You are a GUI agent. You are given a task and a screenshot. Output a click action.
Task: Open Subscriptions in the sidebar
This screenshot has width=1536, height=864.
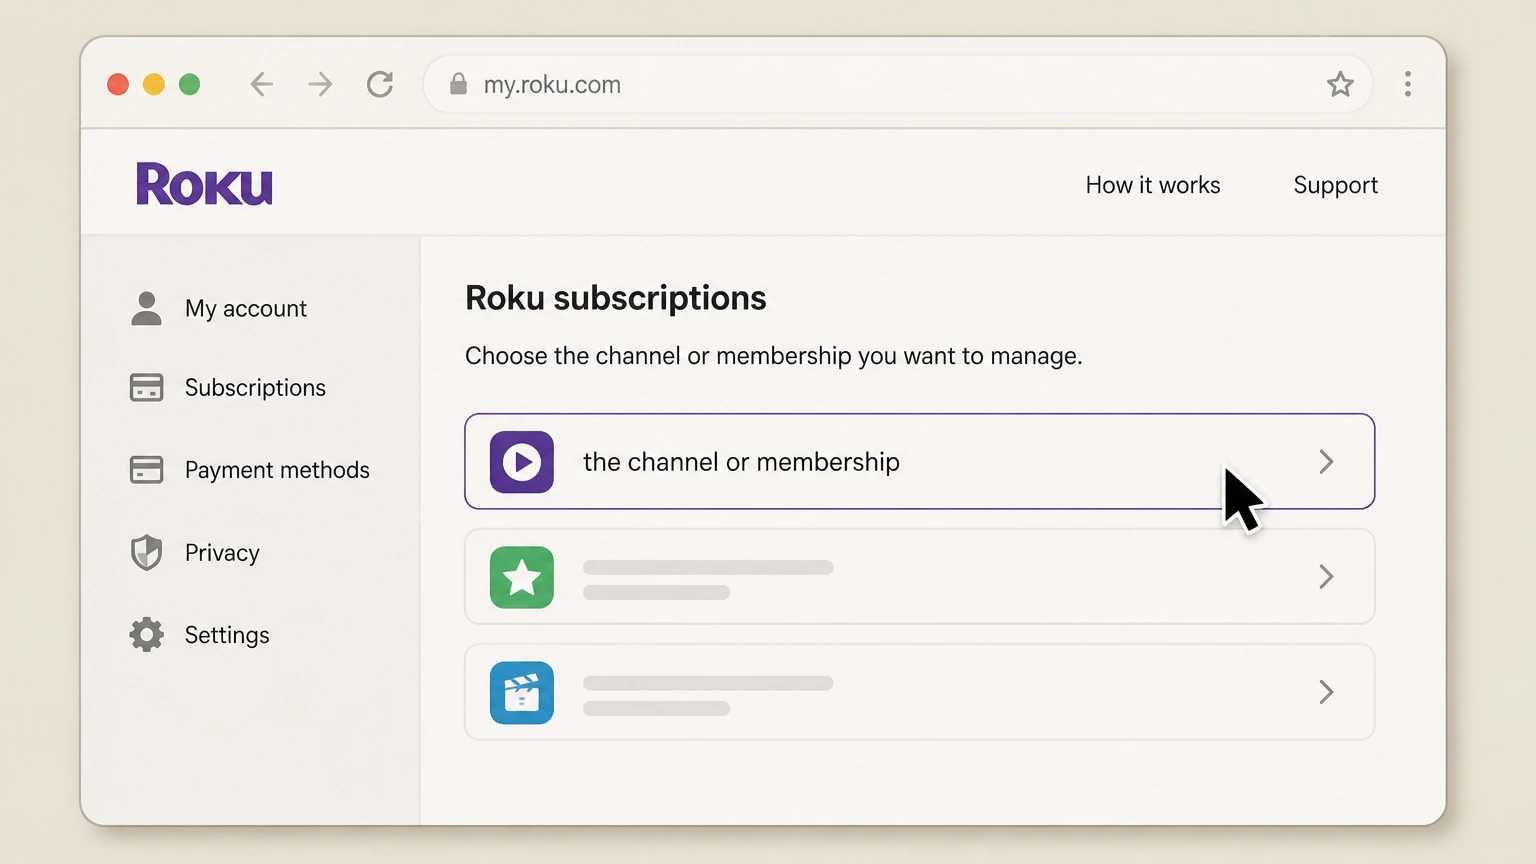255,388
